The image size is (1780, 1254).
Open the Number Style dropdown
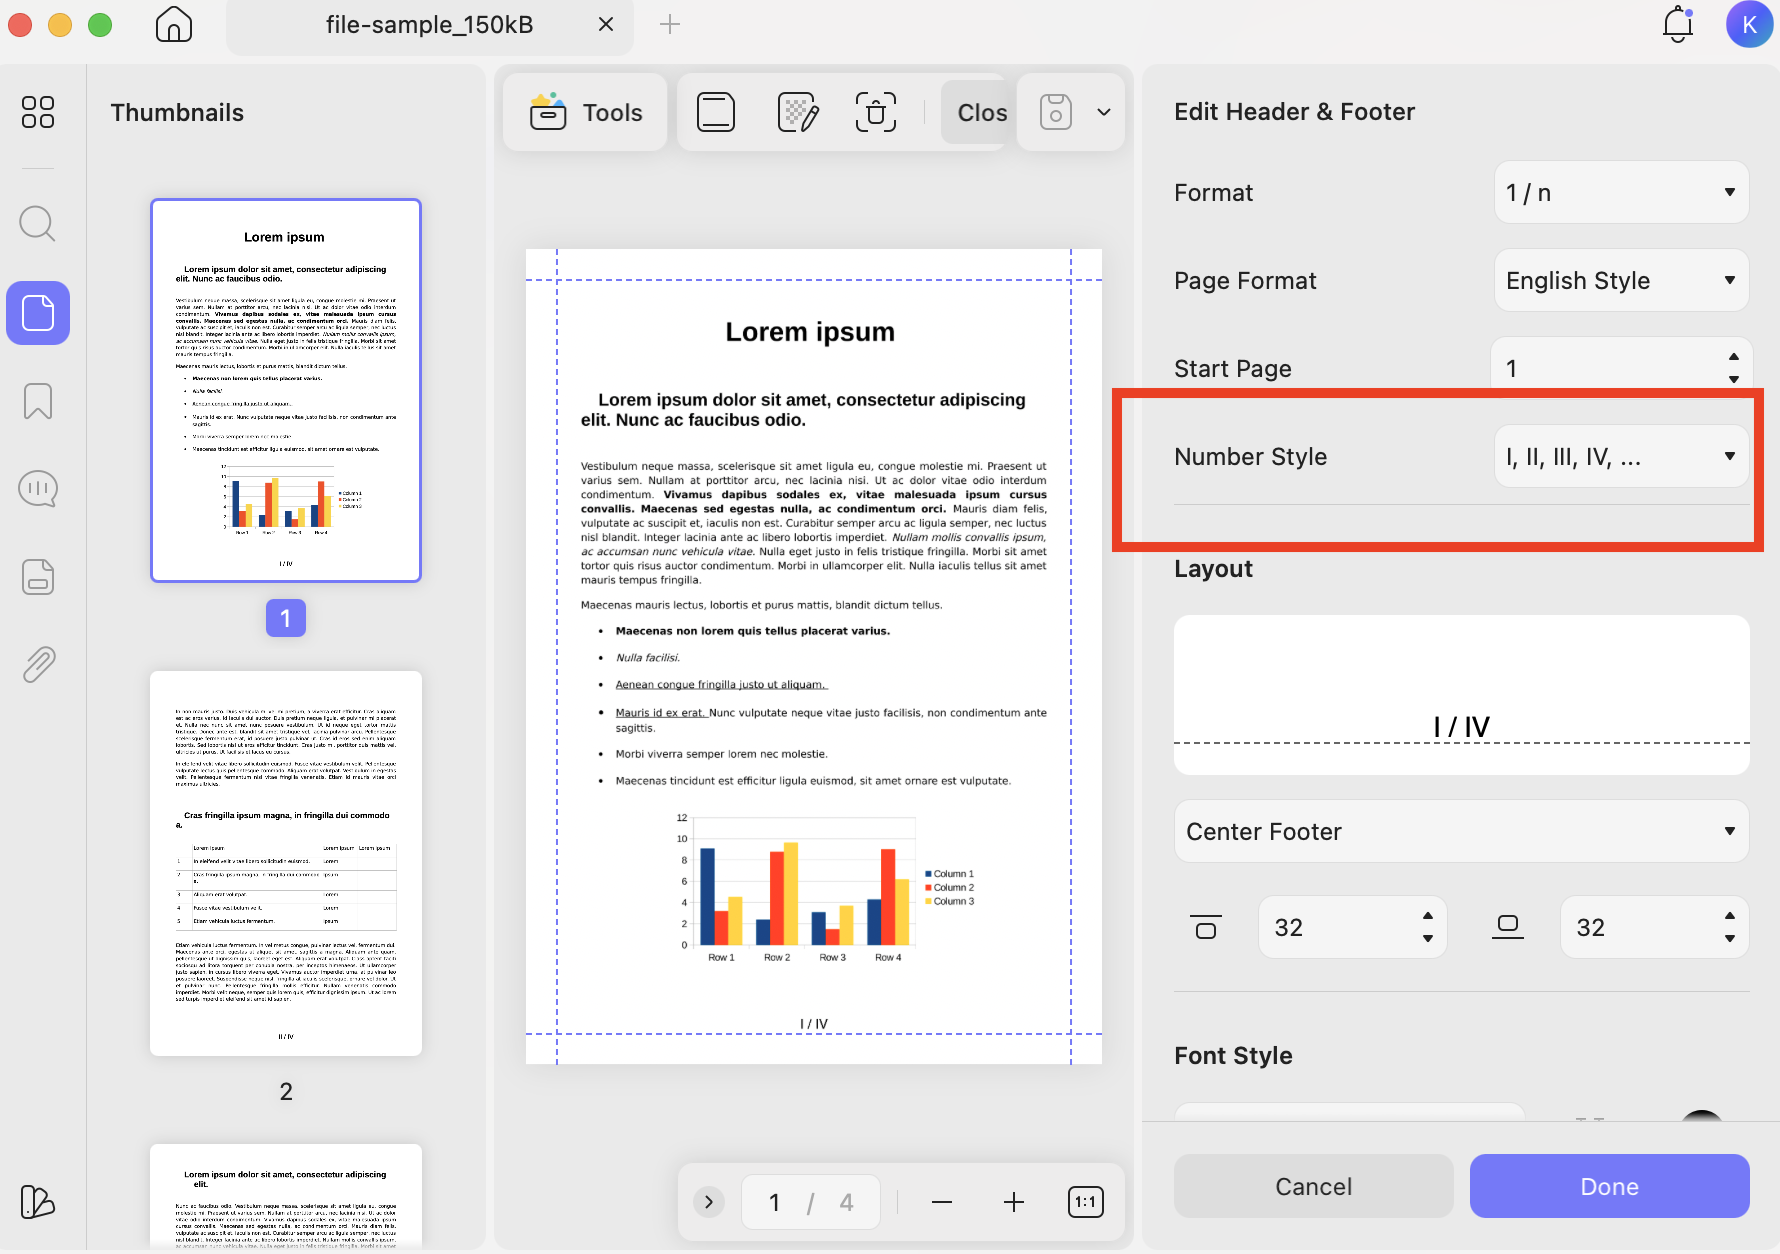point(1620,456)
